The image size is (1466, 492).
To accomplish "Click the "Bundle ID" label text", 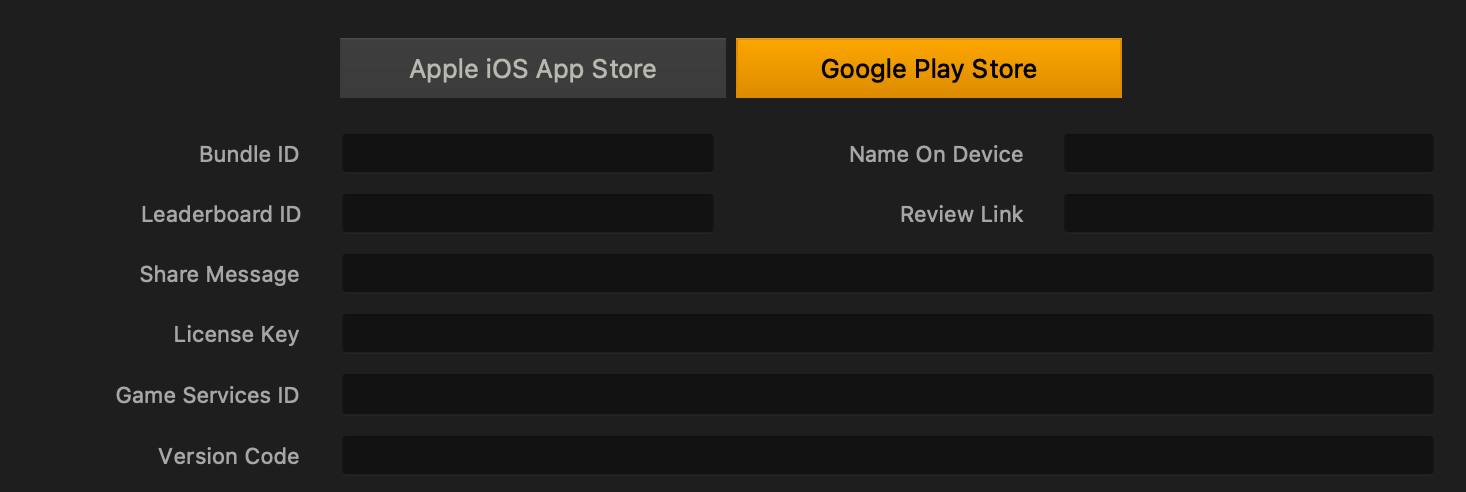I will pos(249,154).
